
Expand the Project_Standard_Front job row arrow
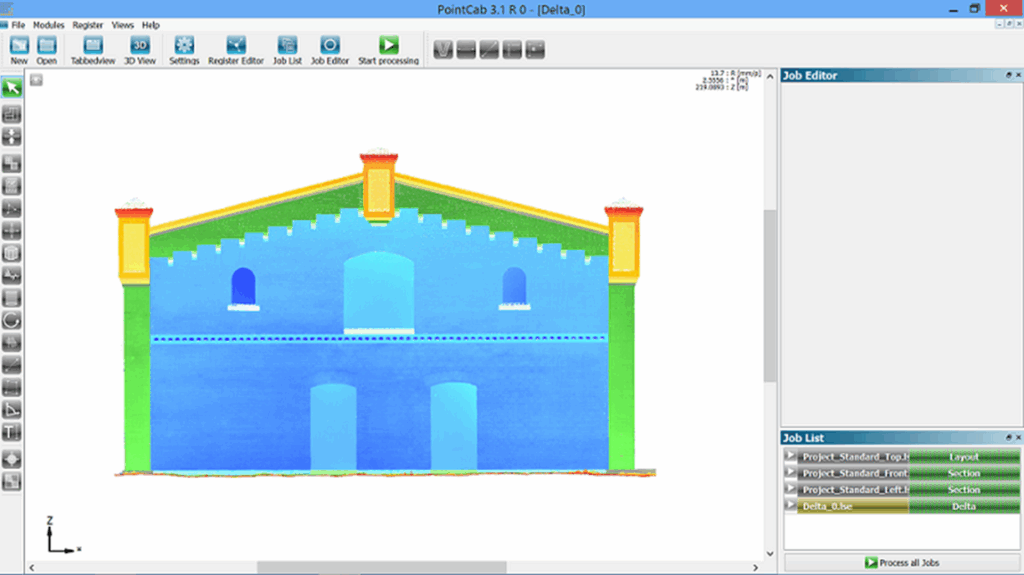coord(790,473)
